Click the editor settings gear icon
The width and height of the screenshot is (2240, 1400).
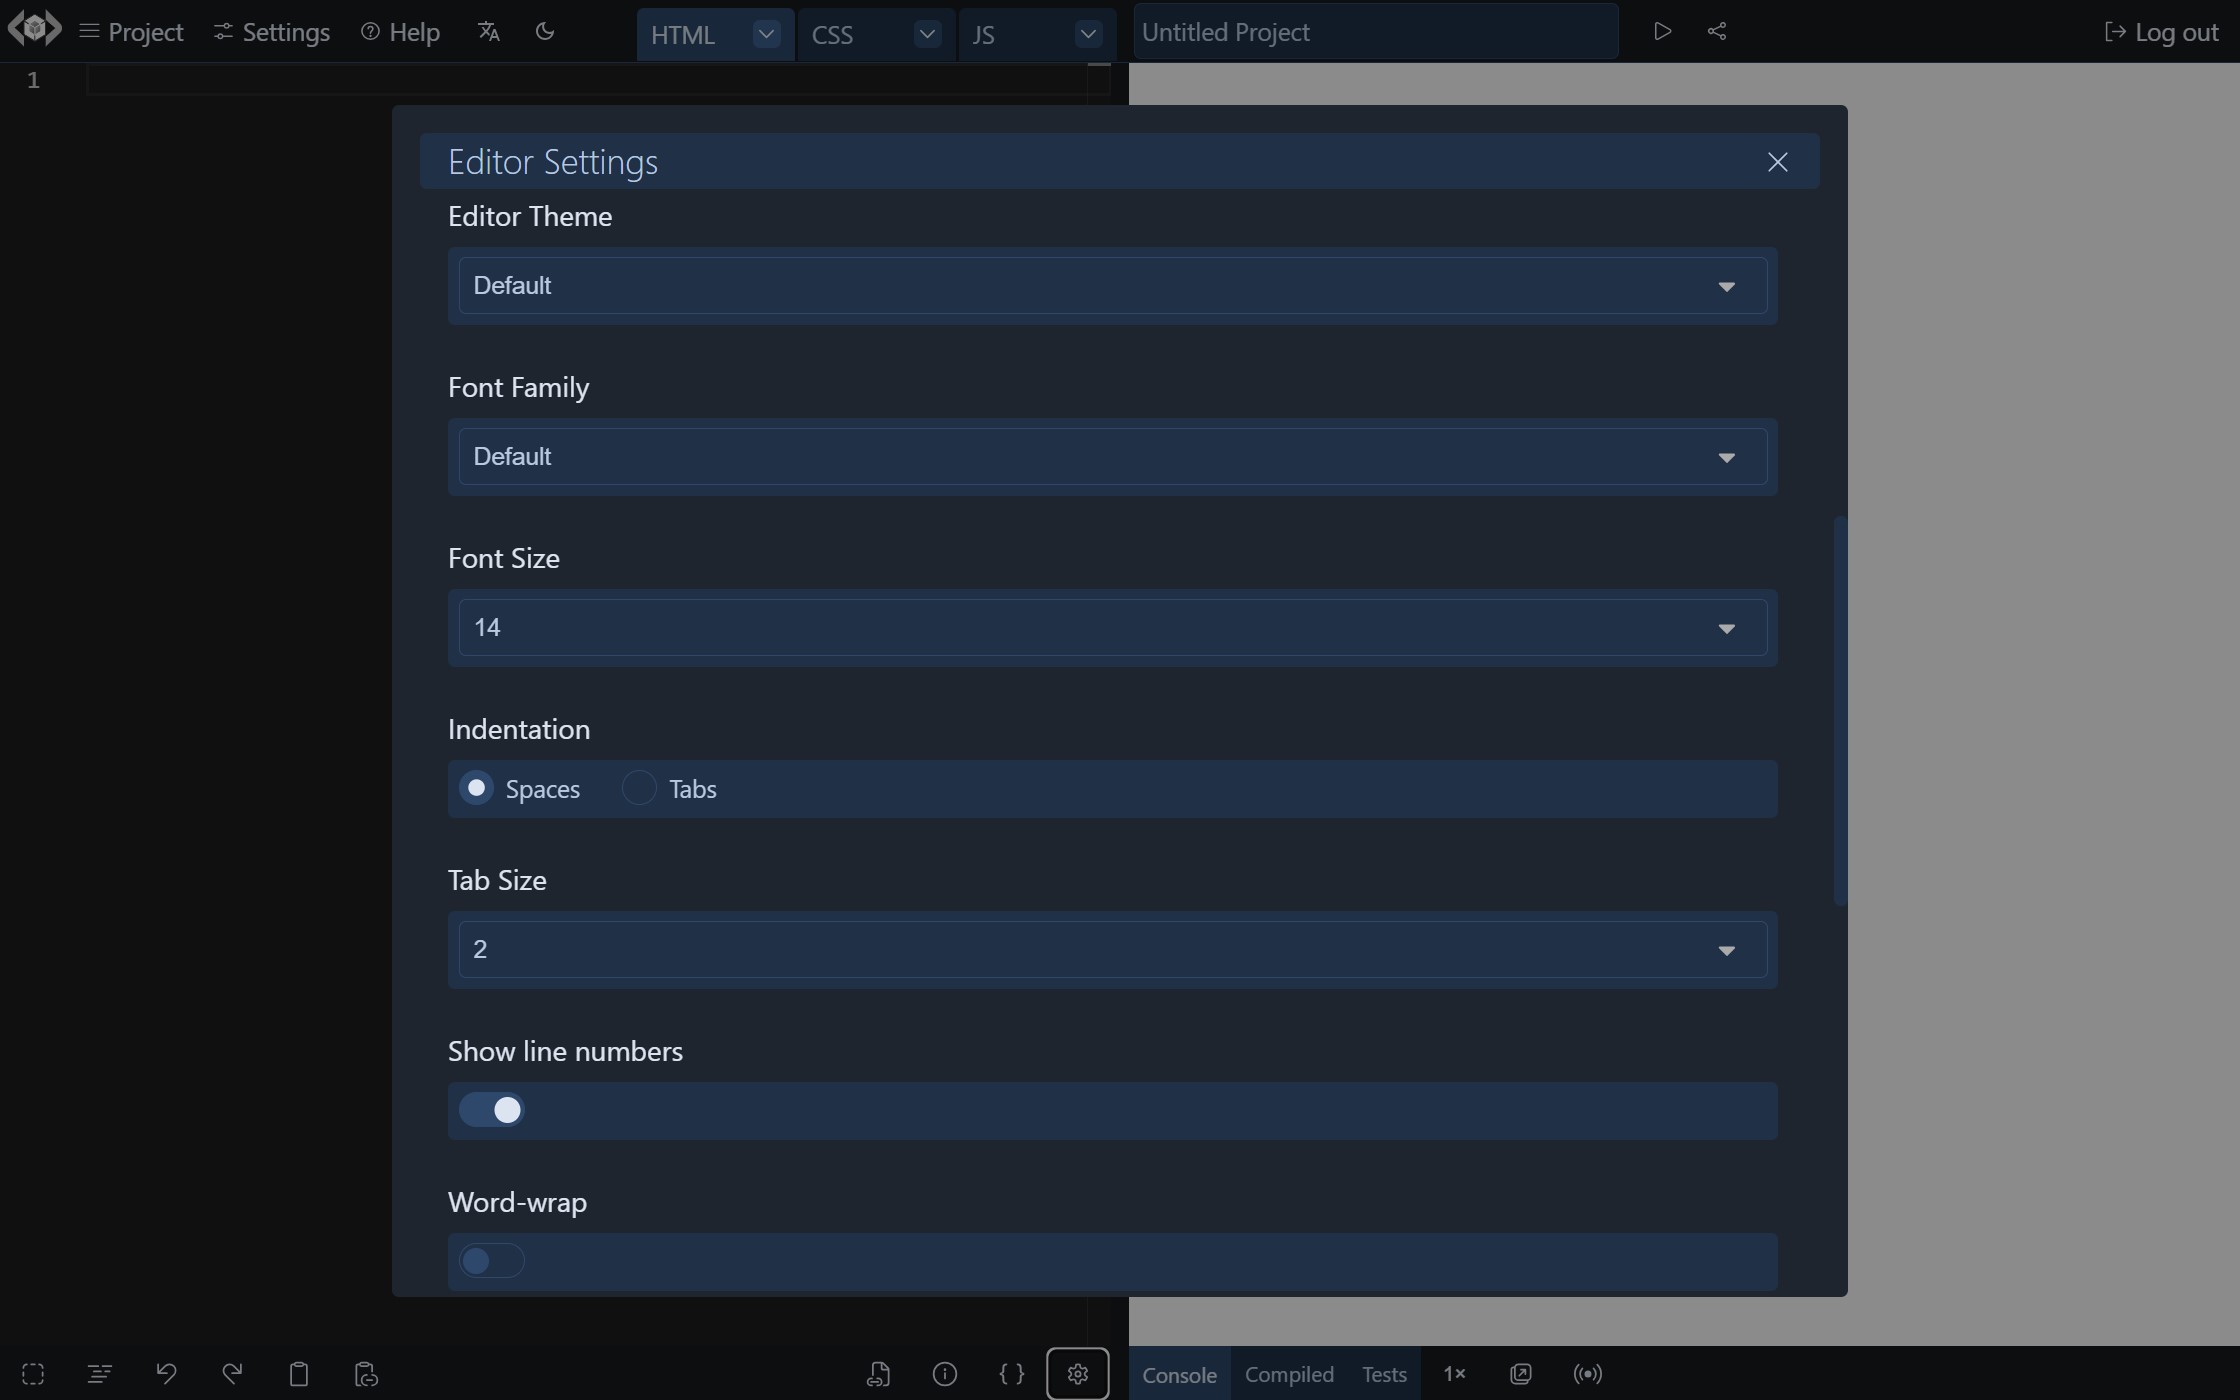click(x=1077, y=1373)
